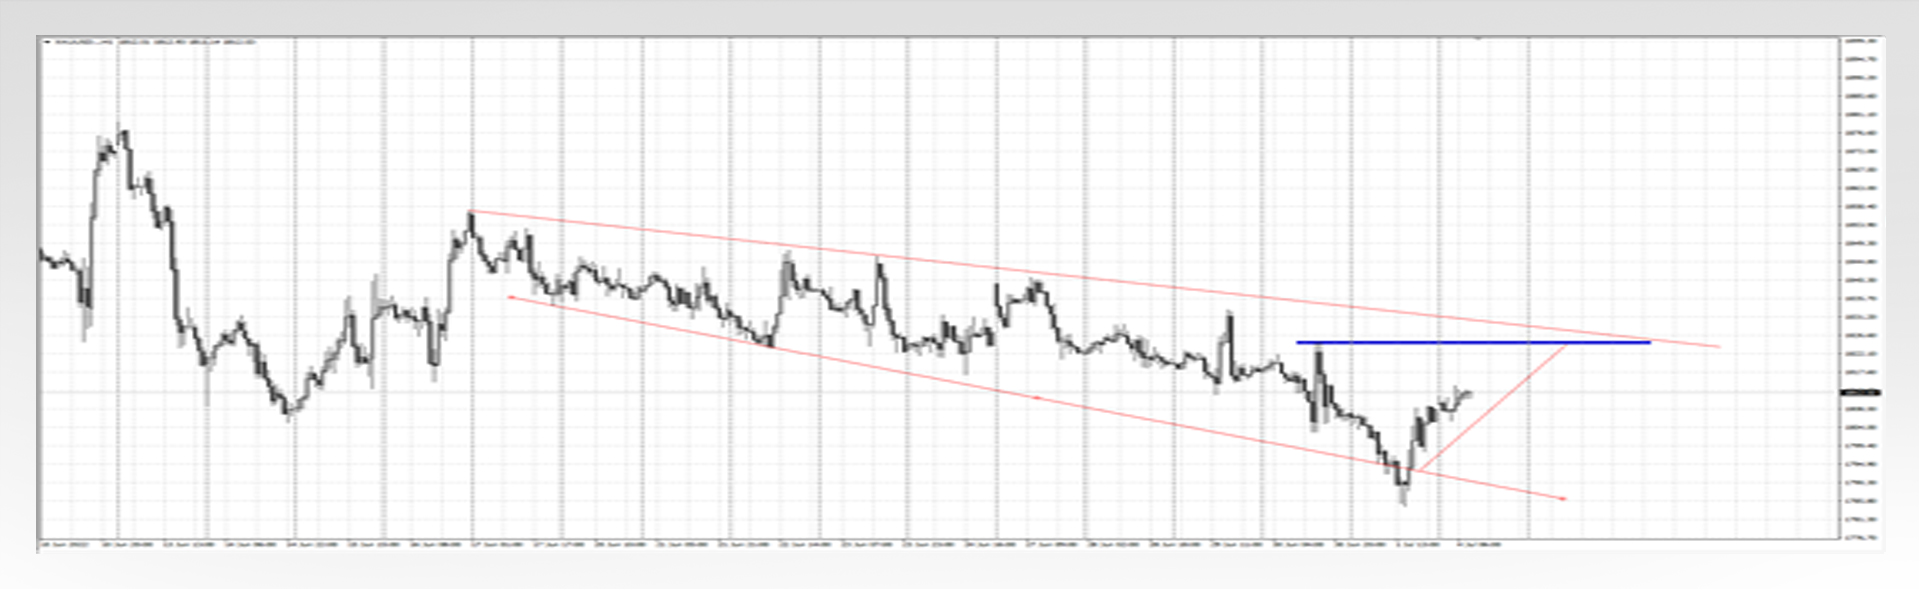Viewport: 1920px width, 590px height.
Task: Click the right end of the blue line
Action: (x=1649, y=343)
